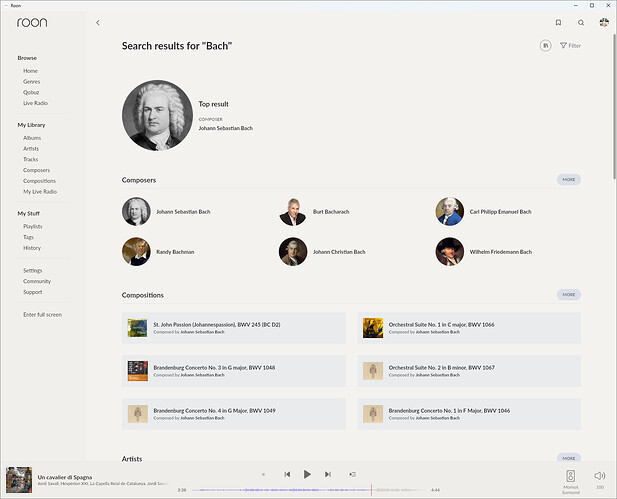617x499 pixels.
Task: Skip to the next track
Action: pos(329,474)
